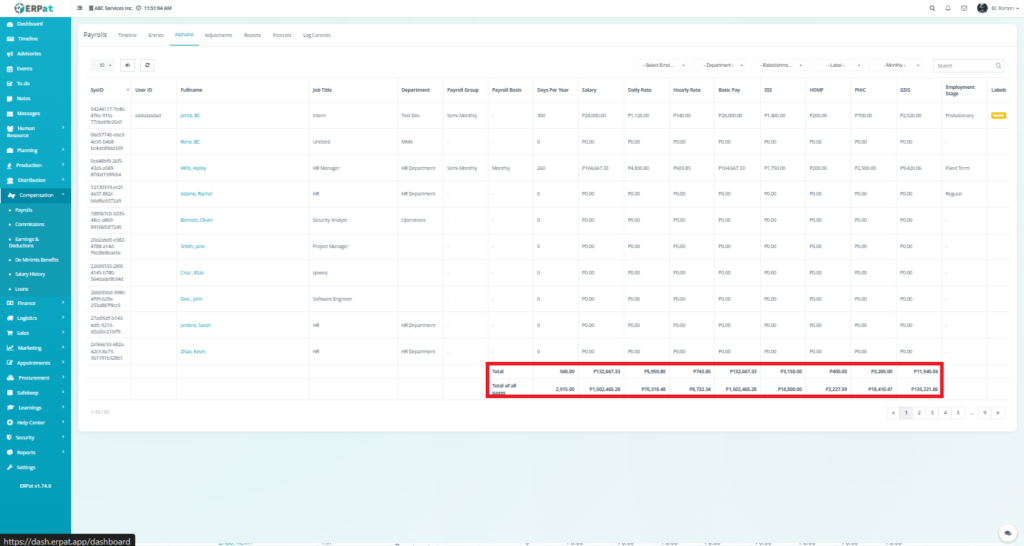Switch to the Adjustments tab
The width and height of the screenshot is (1024, 546).
(x=218, y=34)
